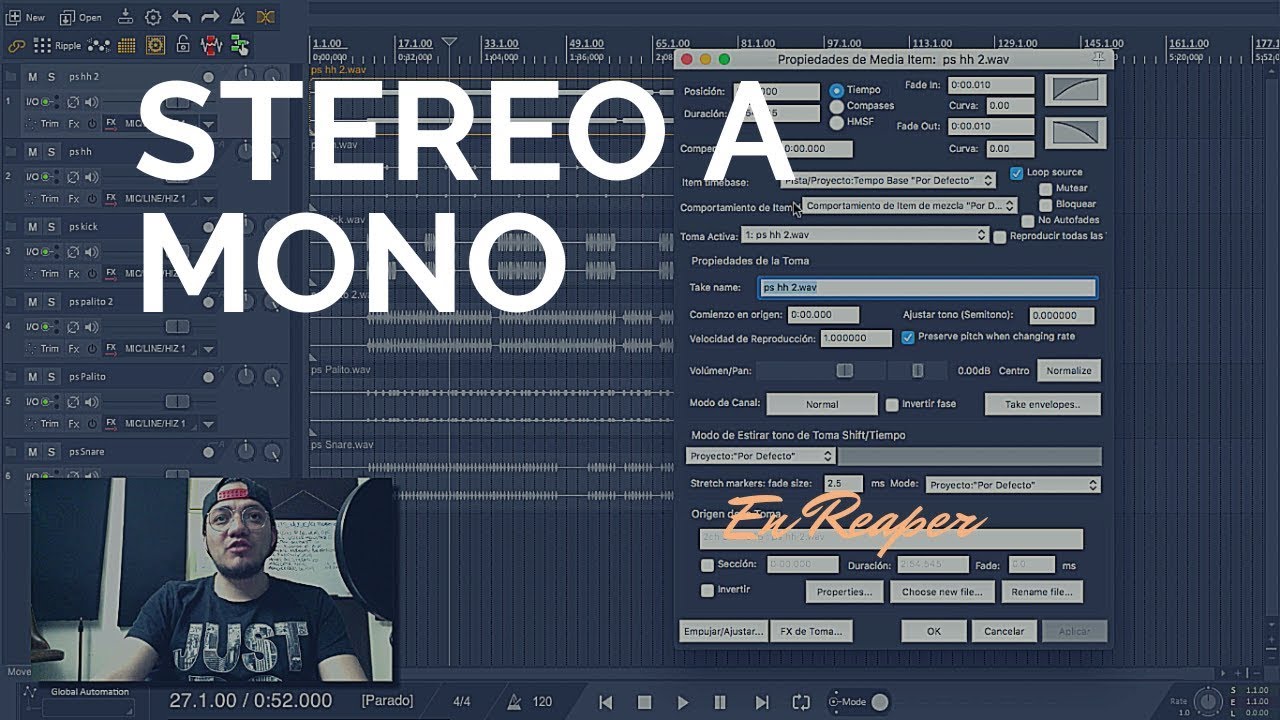Expand input dropdown arrow on ps Palito track
Screen dimensions: 1280x720
coord(208,425)
